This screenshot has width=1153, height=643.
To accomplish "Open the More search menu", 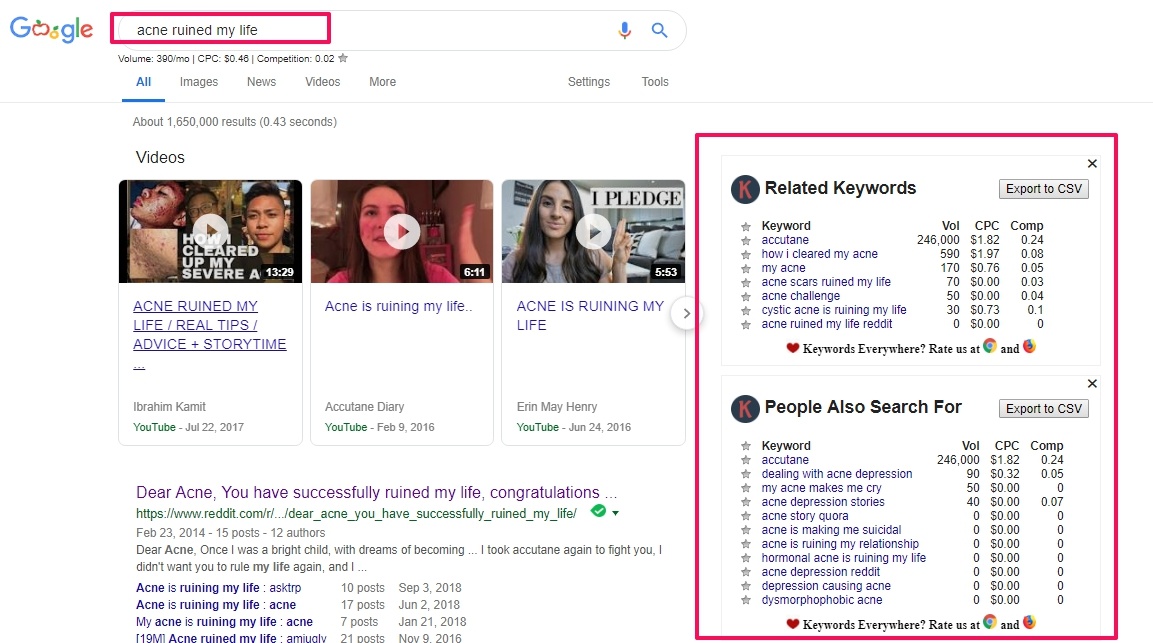I will click(x=382, y=82).
